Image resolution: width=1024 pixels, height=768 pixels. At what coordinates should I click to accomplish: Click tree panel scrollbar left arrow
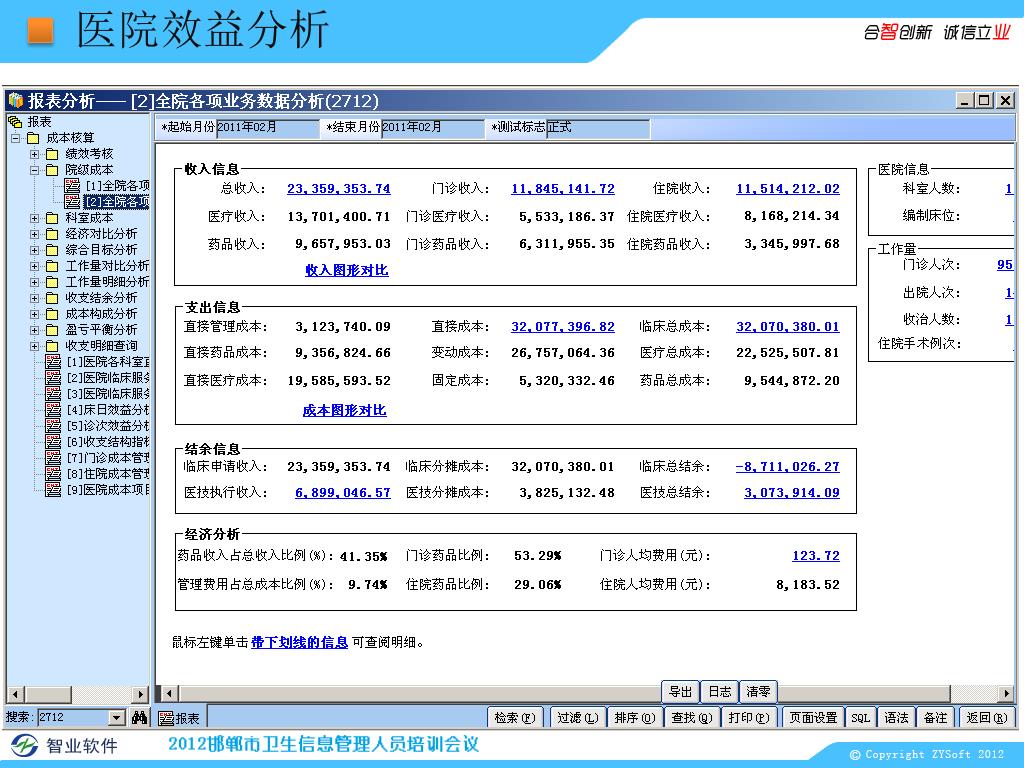tap(16, 694)
